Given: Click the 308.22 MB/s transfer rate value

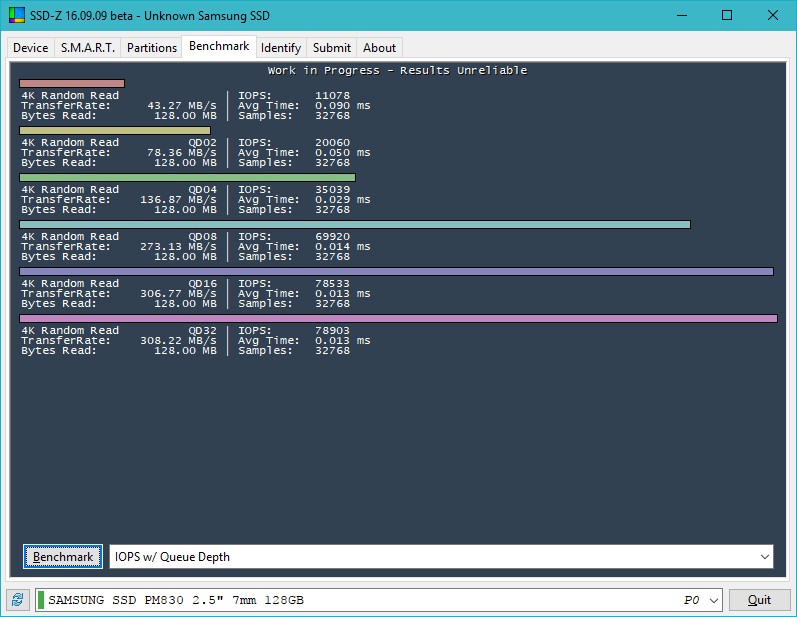Looking at the screenshot, I should pos(178,341).
